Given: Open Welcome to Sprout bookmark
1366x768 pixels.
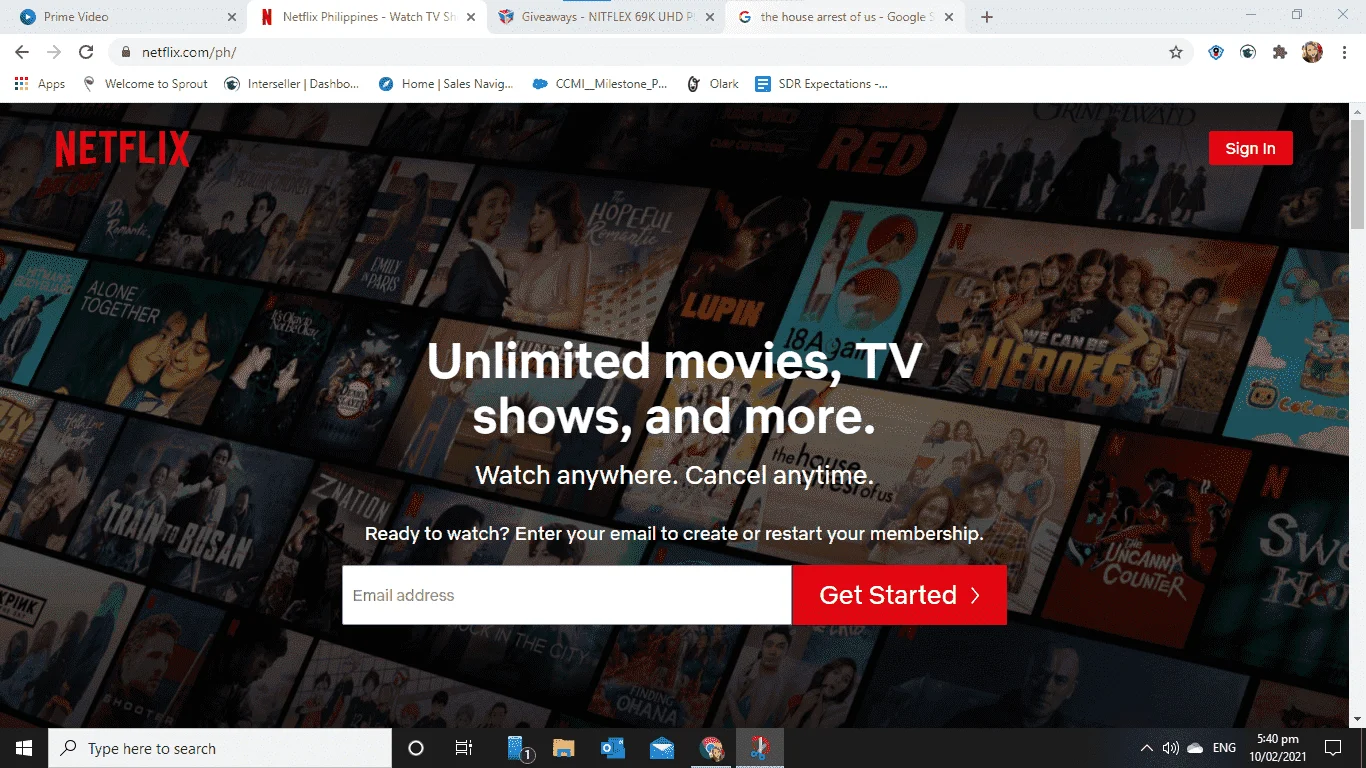Looking at the screenshot, I should click(x=145, y=84).
